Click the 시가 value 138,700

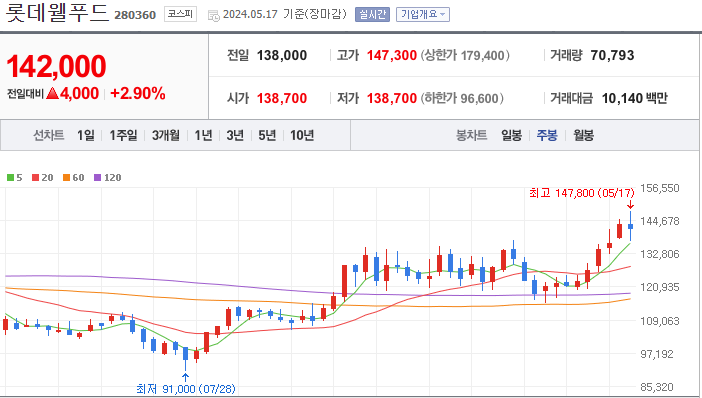point(282,98)
